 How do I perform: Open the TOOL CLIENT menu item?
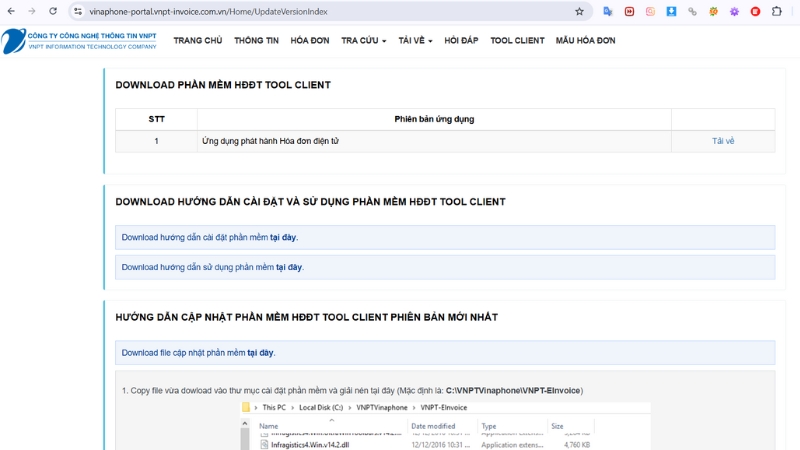pyautogui.click(x=517, y=41)
